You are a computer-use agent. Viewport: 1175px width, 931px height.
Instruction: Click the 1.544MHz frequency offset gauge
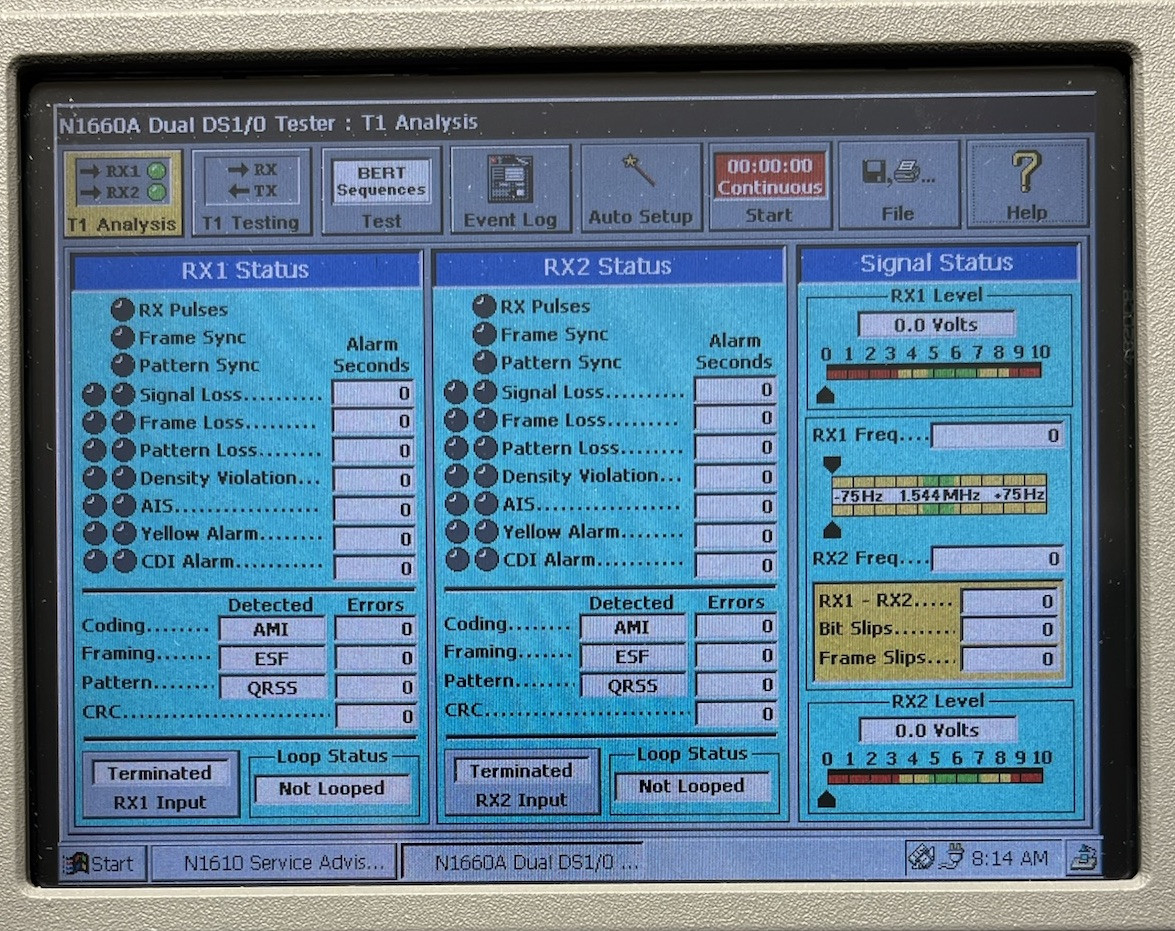point(939,495)
